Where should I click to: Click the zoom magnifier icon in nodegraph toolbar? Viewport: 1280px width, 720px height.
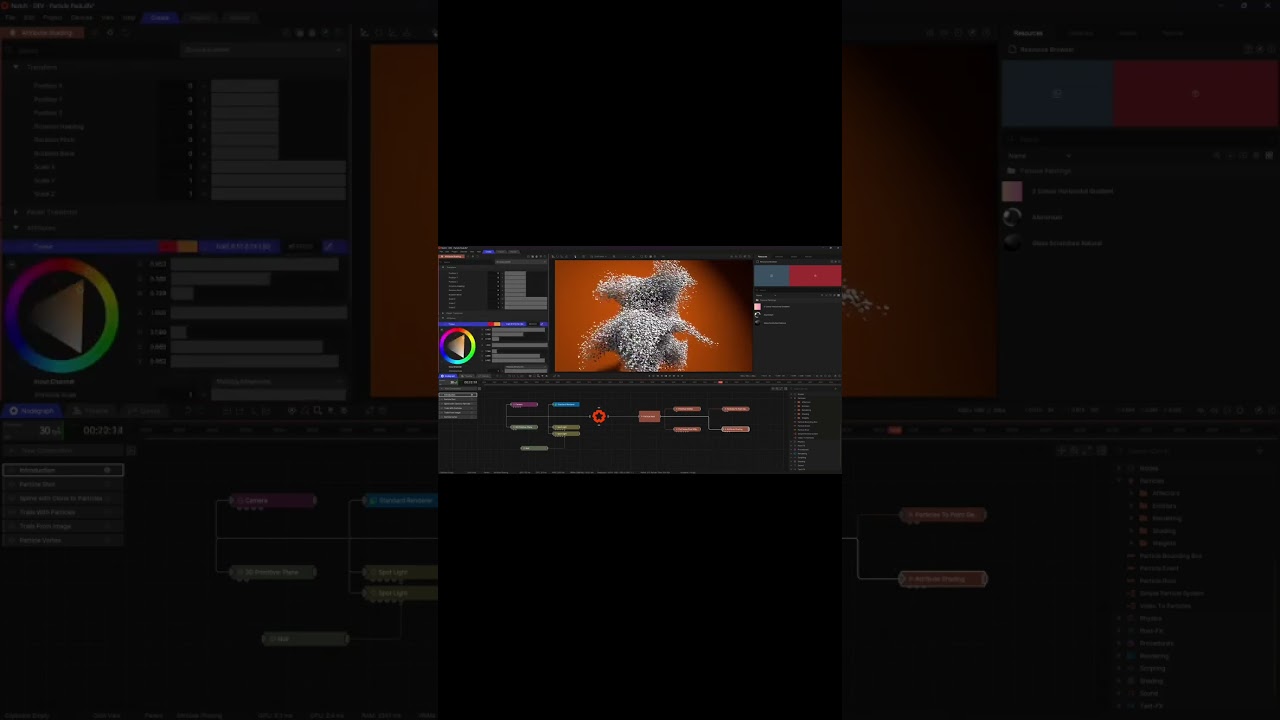[318, 411]
